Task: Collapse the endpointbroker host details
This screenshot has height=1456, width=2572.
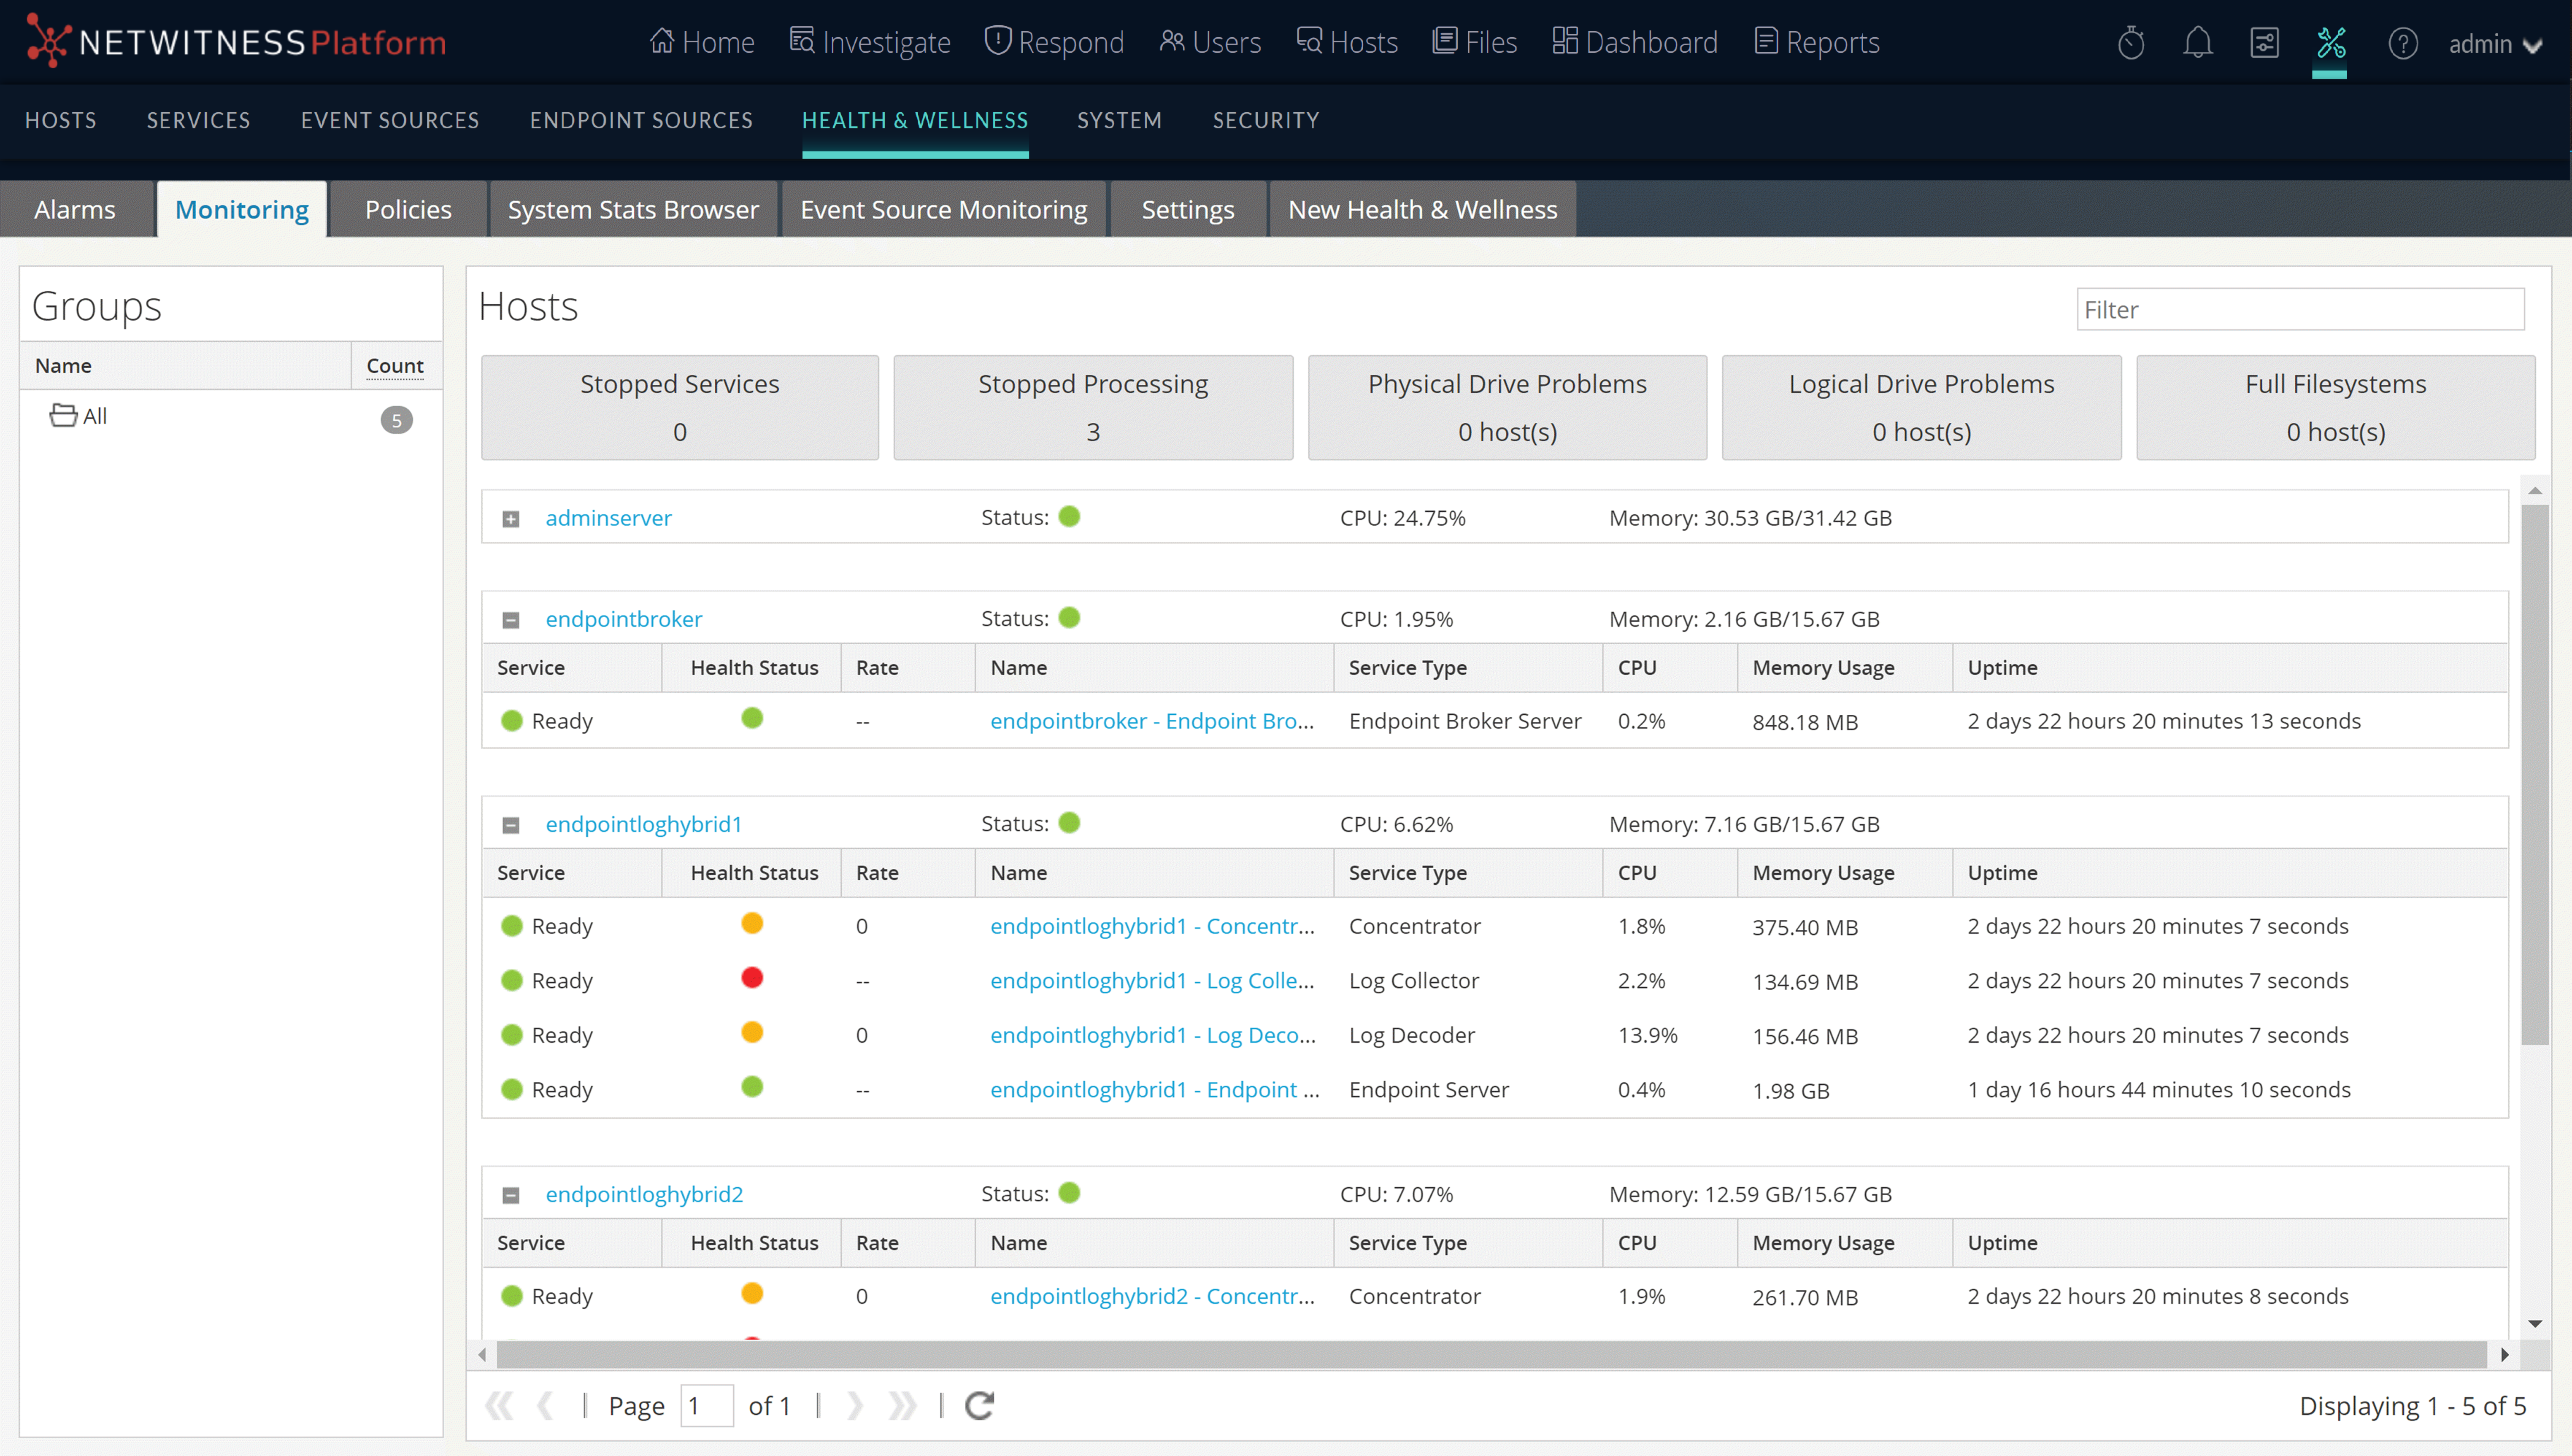Action: pos(511,620)
